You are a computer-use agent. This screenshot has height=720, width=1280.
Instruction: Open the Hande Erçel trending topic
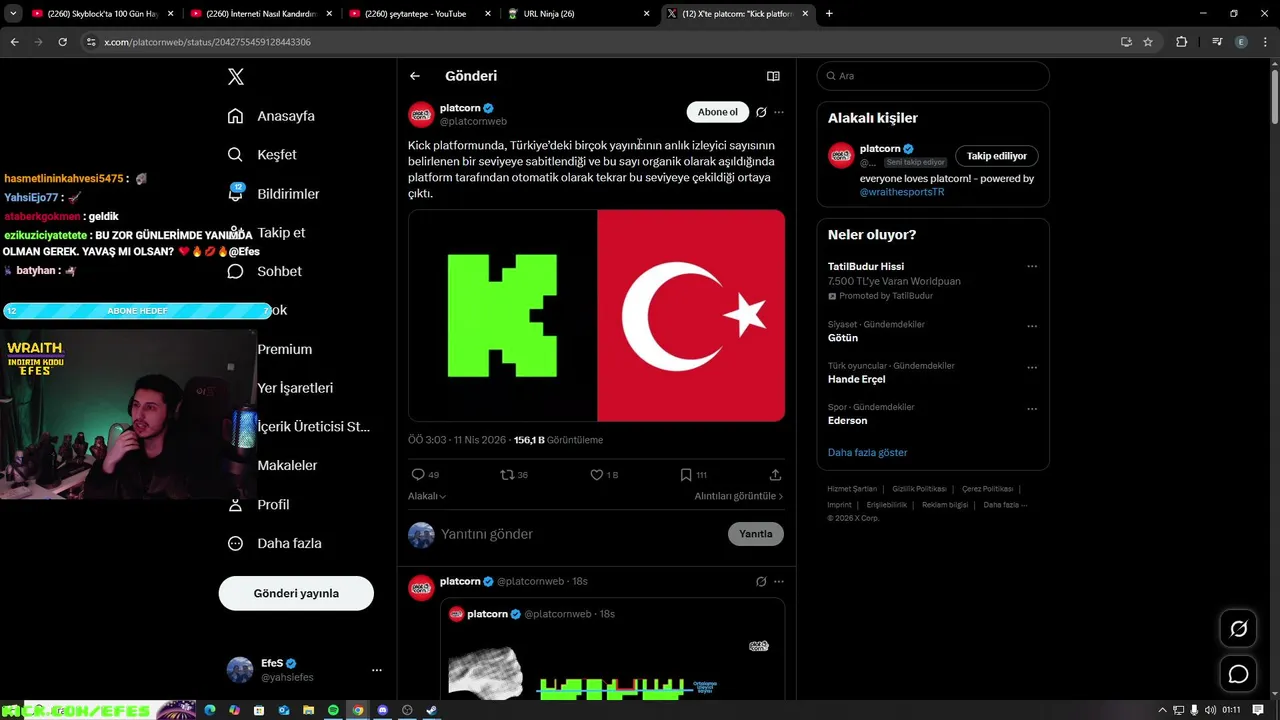coord(856,379)
